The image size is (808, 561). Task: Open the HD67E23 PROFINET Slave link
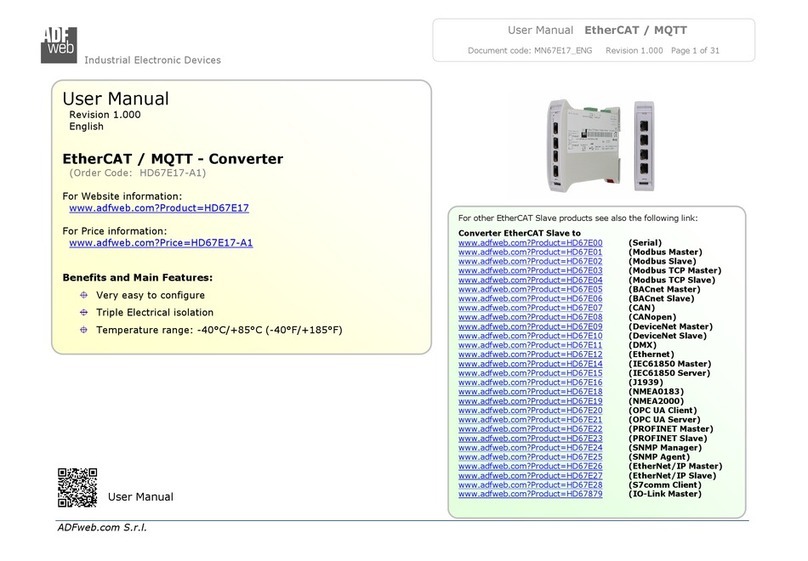[530, 438]
